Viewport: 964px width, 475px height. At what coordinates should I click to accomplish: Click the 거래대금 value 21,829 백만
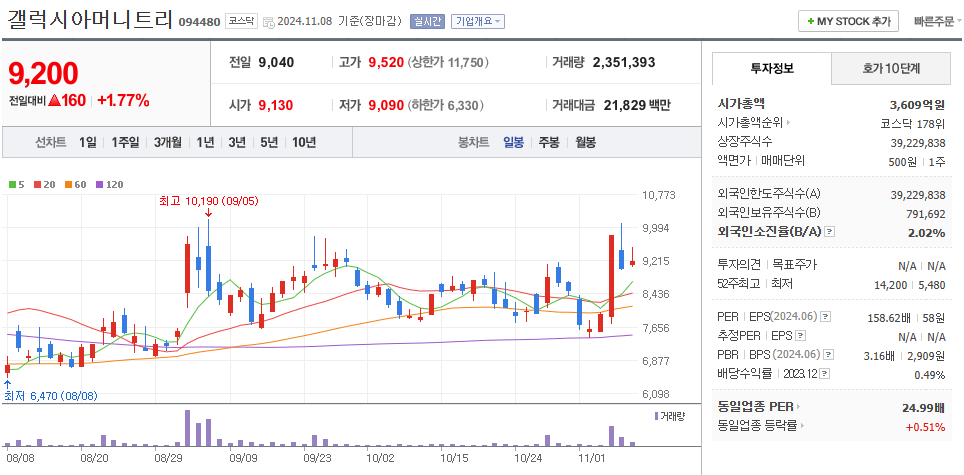pyautogui.click(x=637, y=105)
